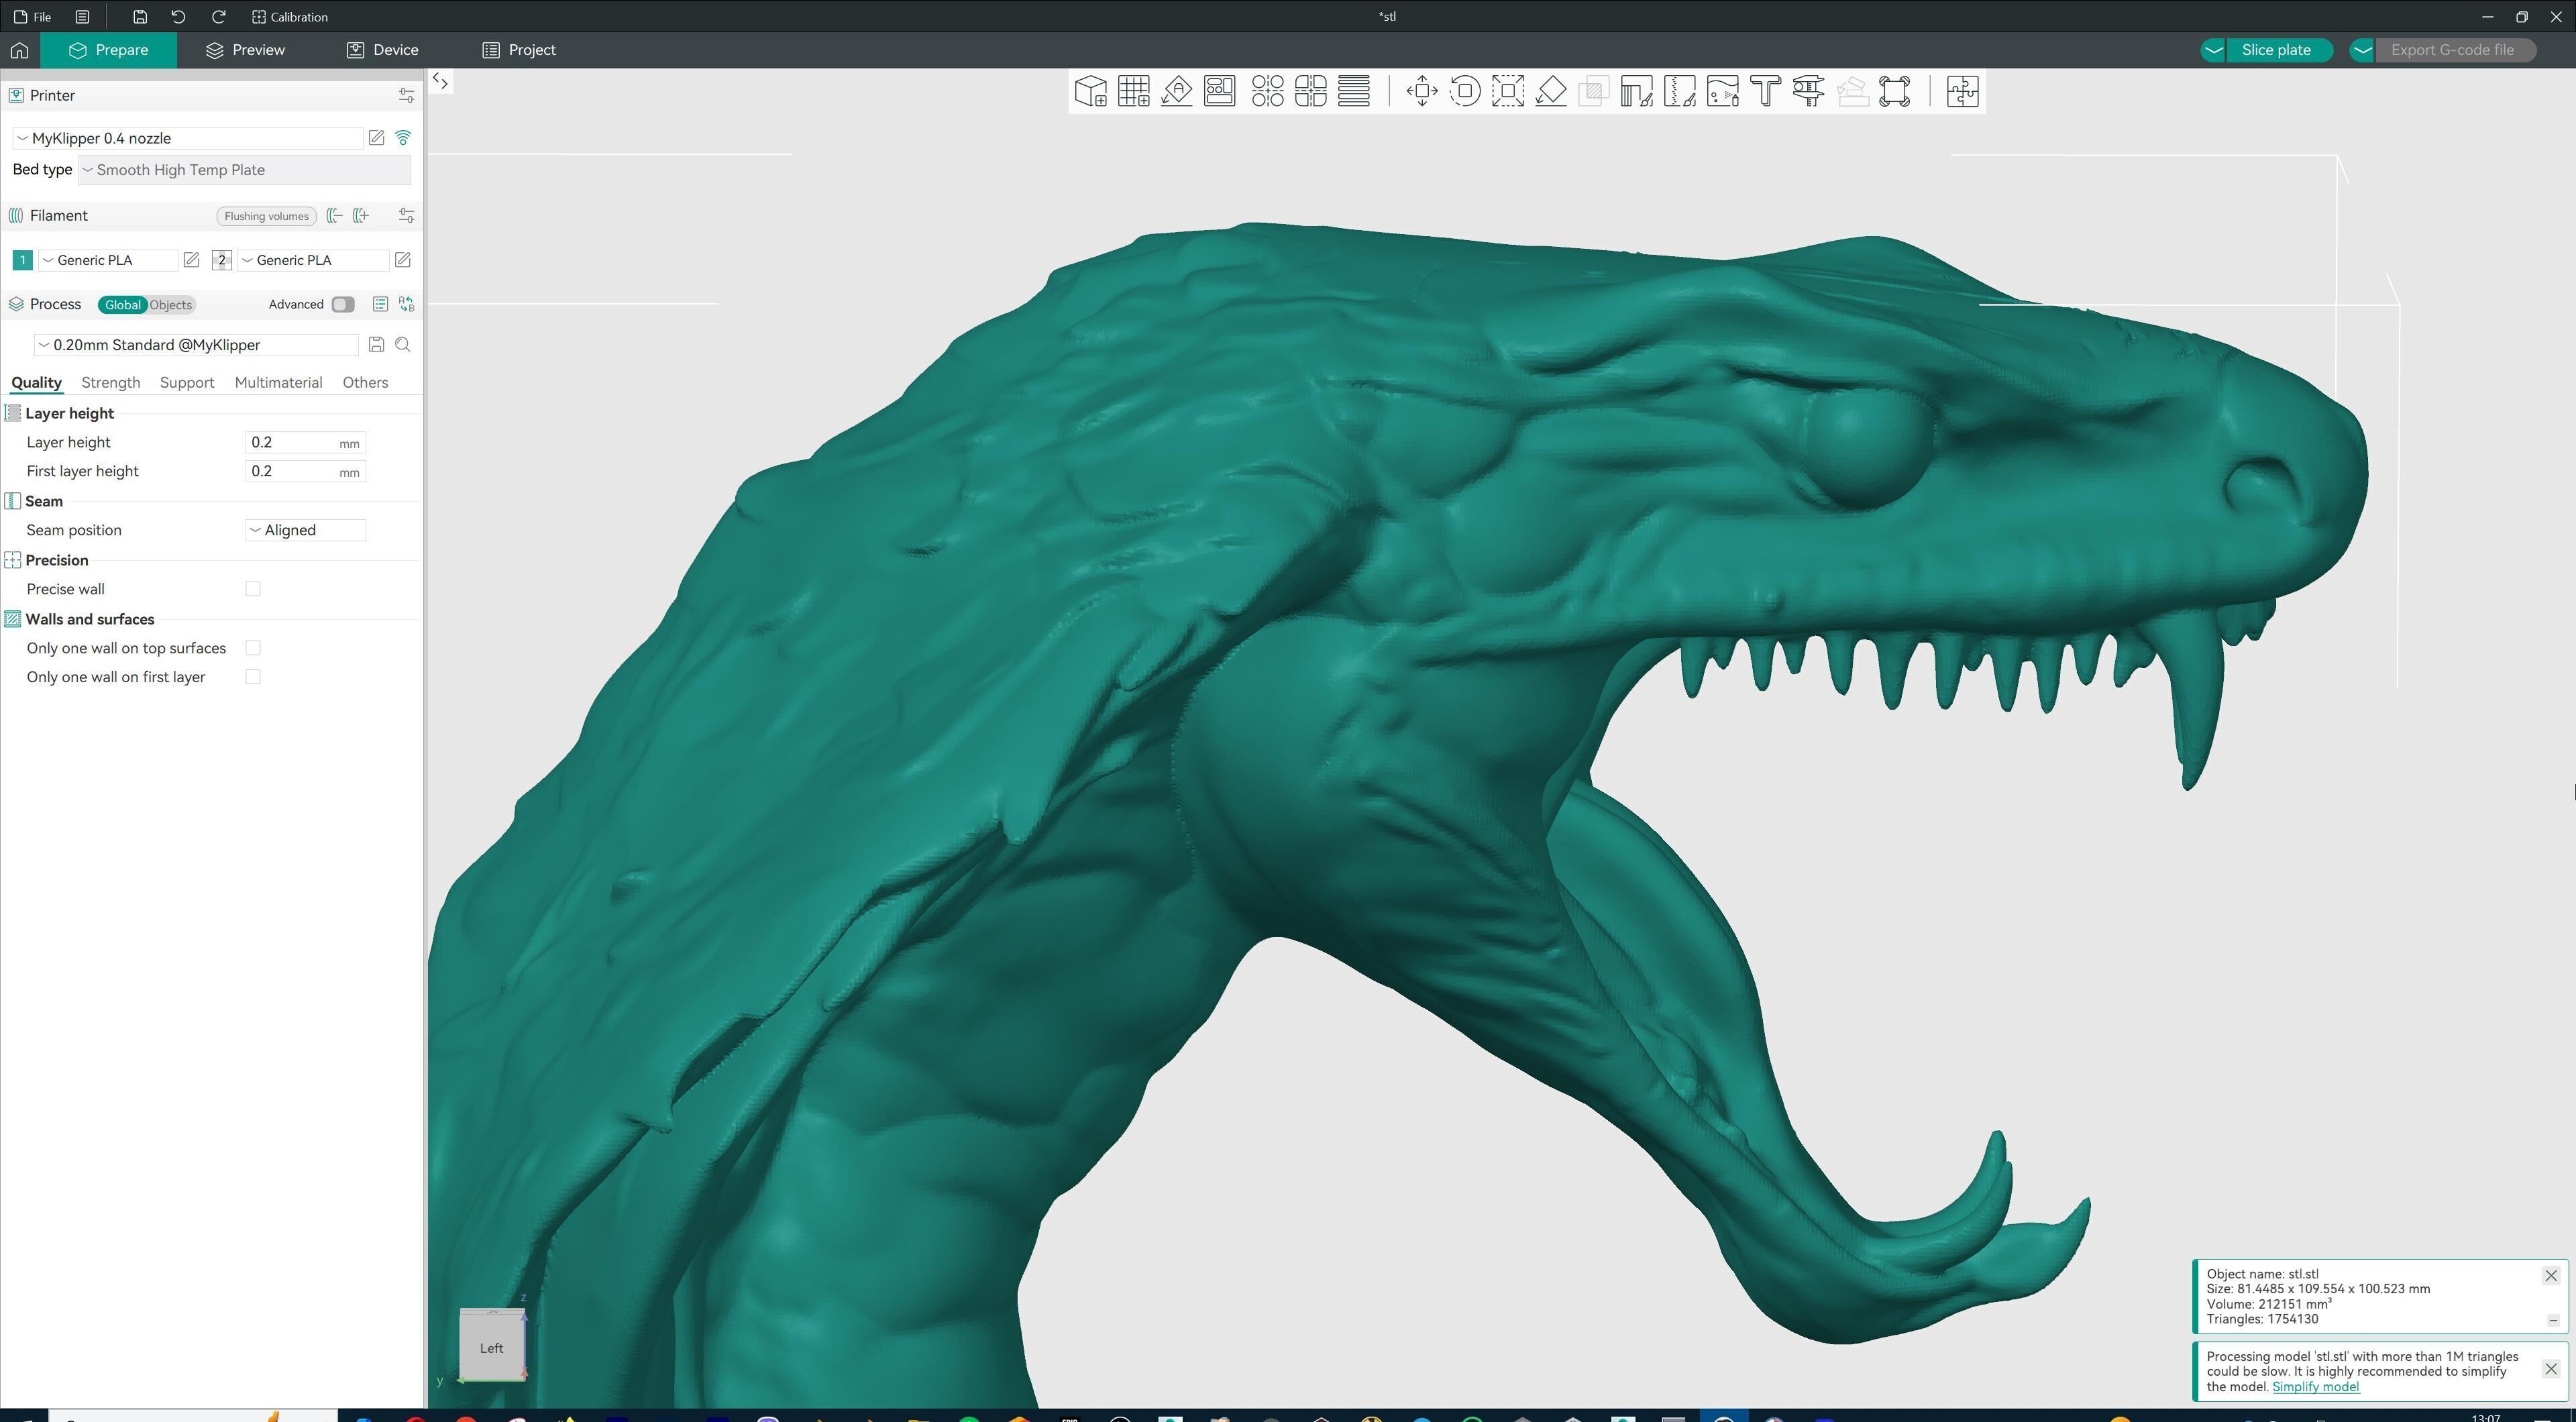This screenshot has width=2576, height=1422.
Task: Click the Filament settings sliders icon
Action: [406, 216]
